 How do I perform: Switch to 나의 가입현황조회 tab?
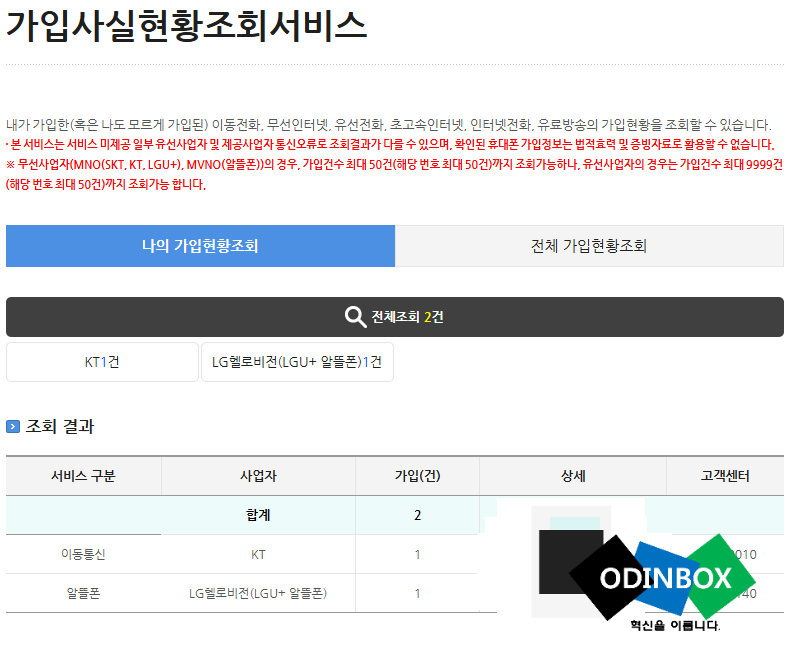click(x=200, y=246)
